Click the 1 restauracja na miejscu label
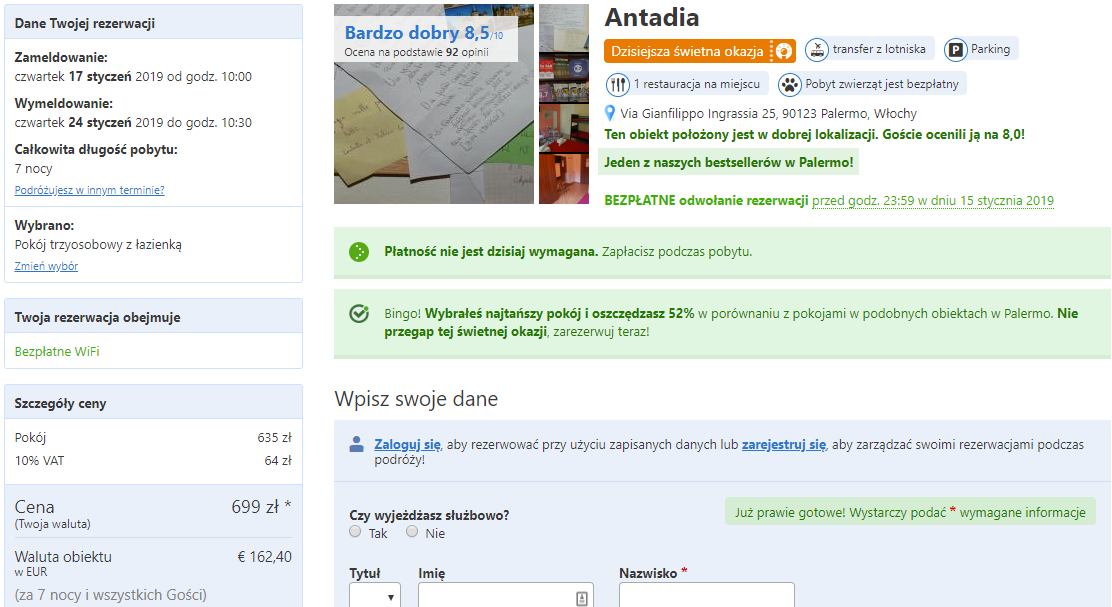This screenshot has width=1112, height=607. pyautogui.click(x=696, y=84)
